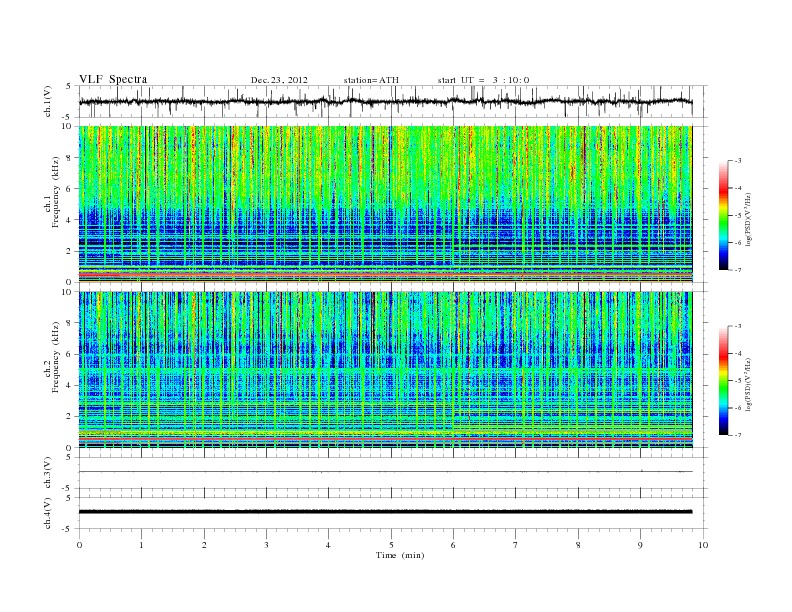This screenshot has height=612, width=792.
Task: Click the '2' tick on the Time axis
Action: pyautogui.click(x=204, y=545)
